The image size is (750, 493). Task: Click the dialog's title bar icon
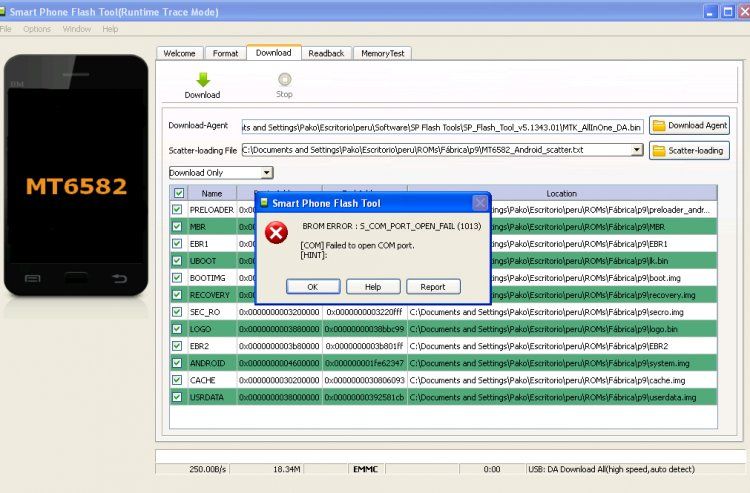click(264, 203)
